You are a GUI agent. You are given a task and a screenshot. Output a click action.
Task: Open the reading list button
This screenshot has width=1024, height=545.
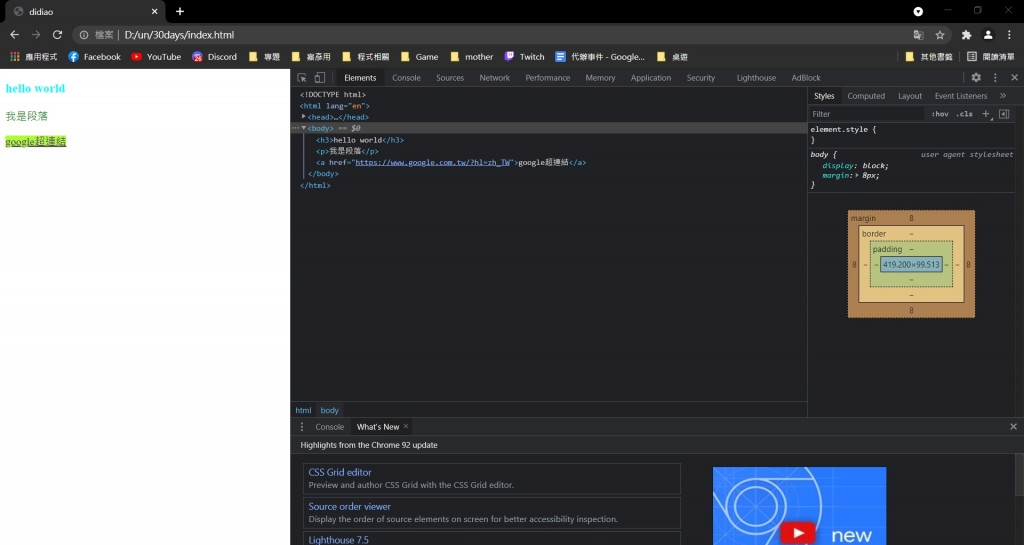pos(991,57)
